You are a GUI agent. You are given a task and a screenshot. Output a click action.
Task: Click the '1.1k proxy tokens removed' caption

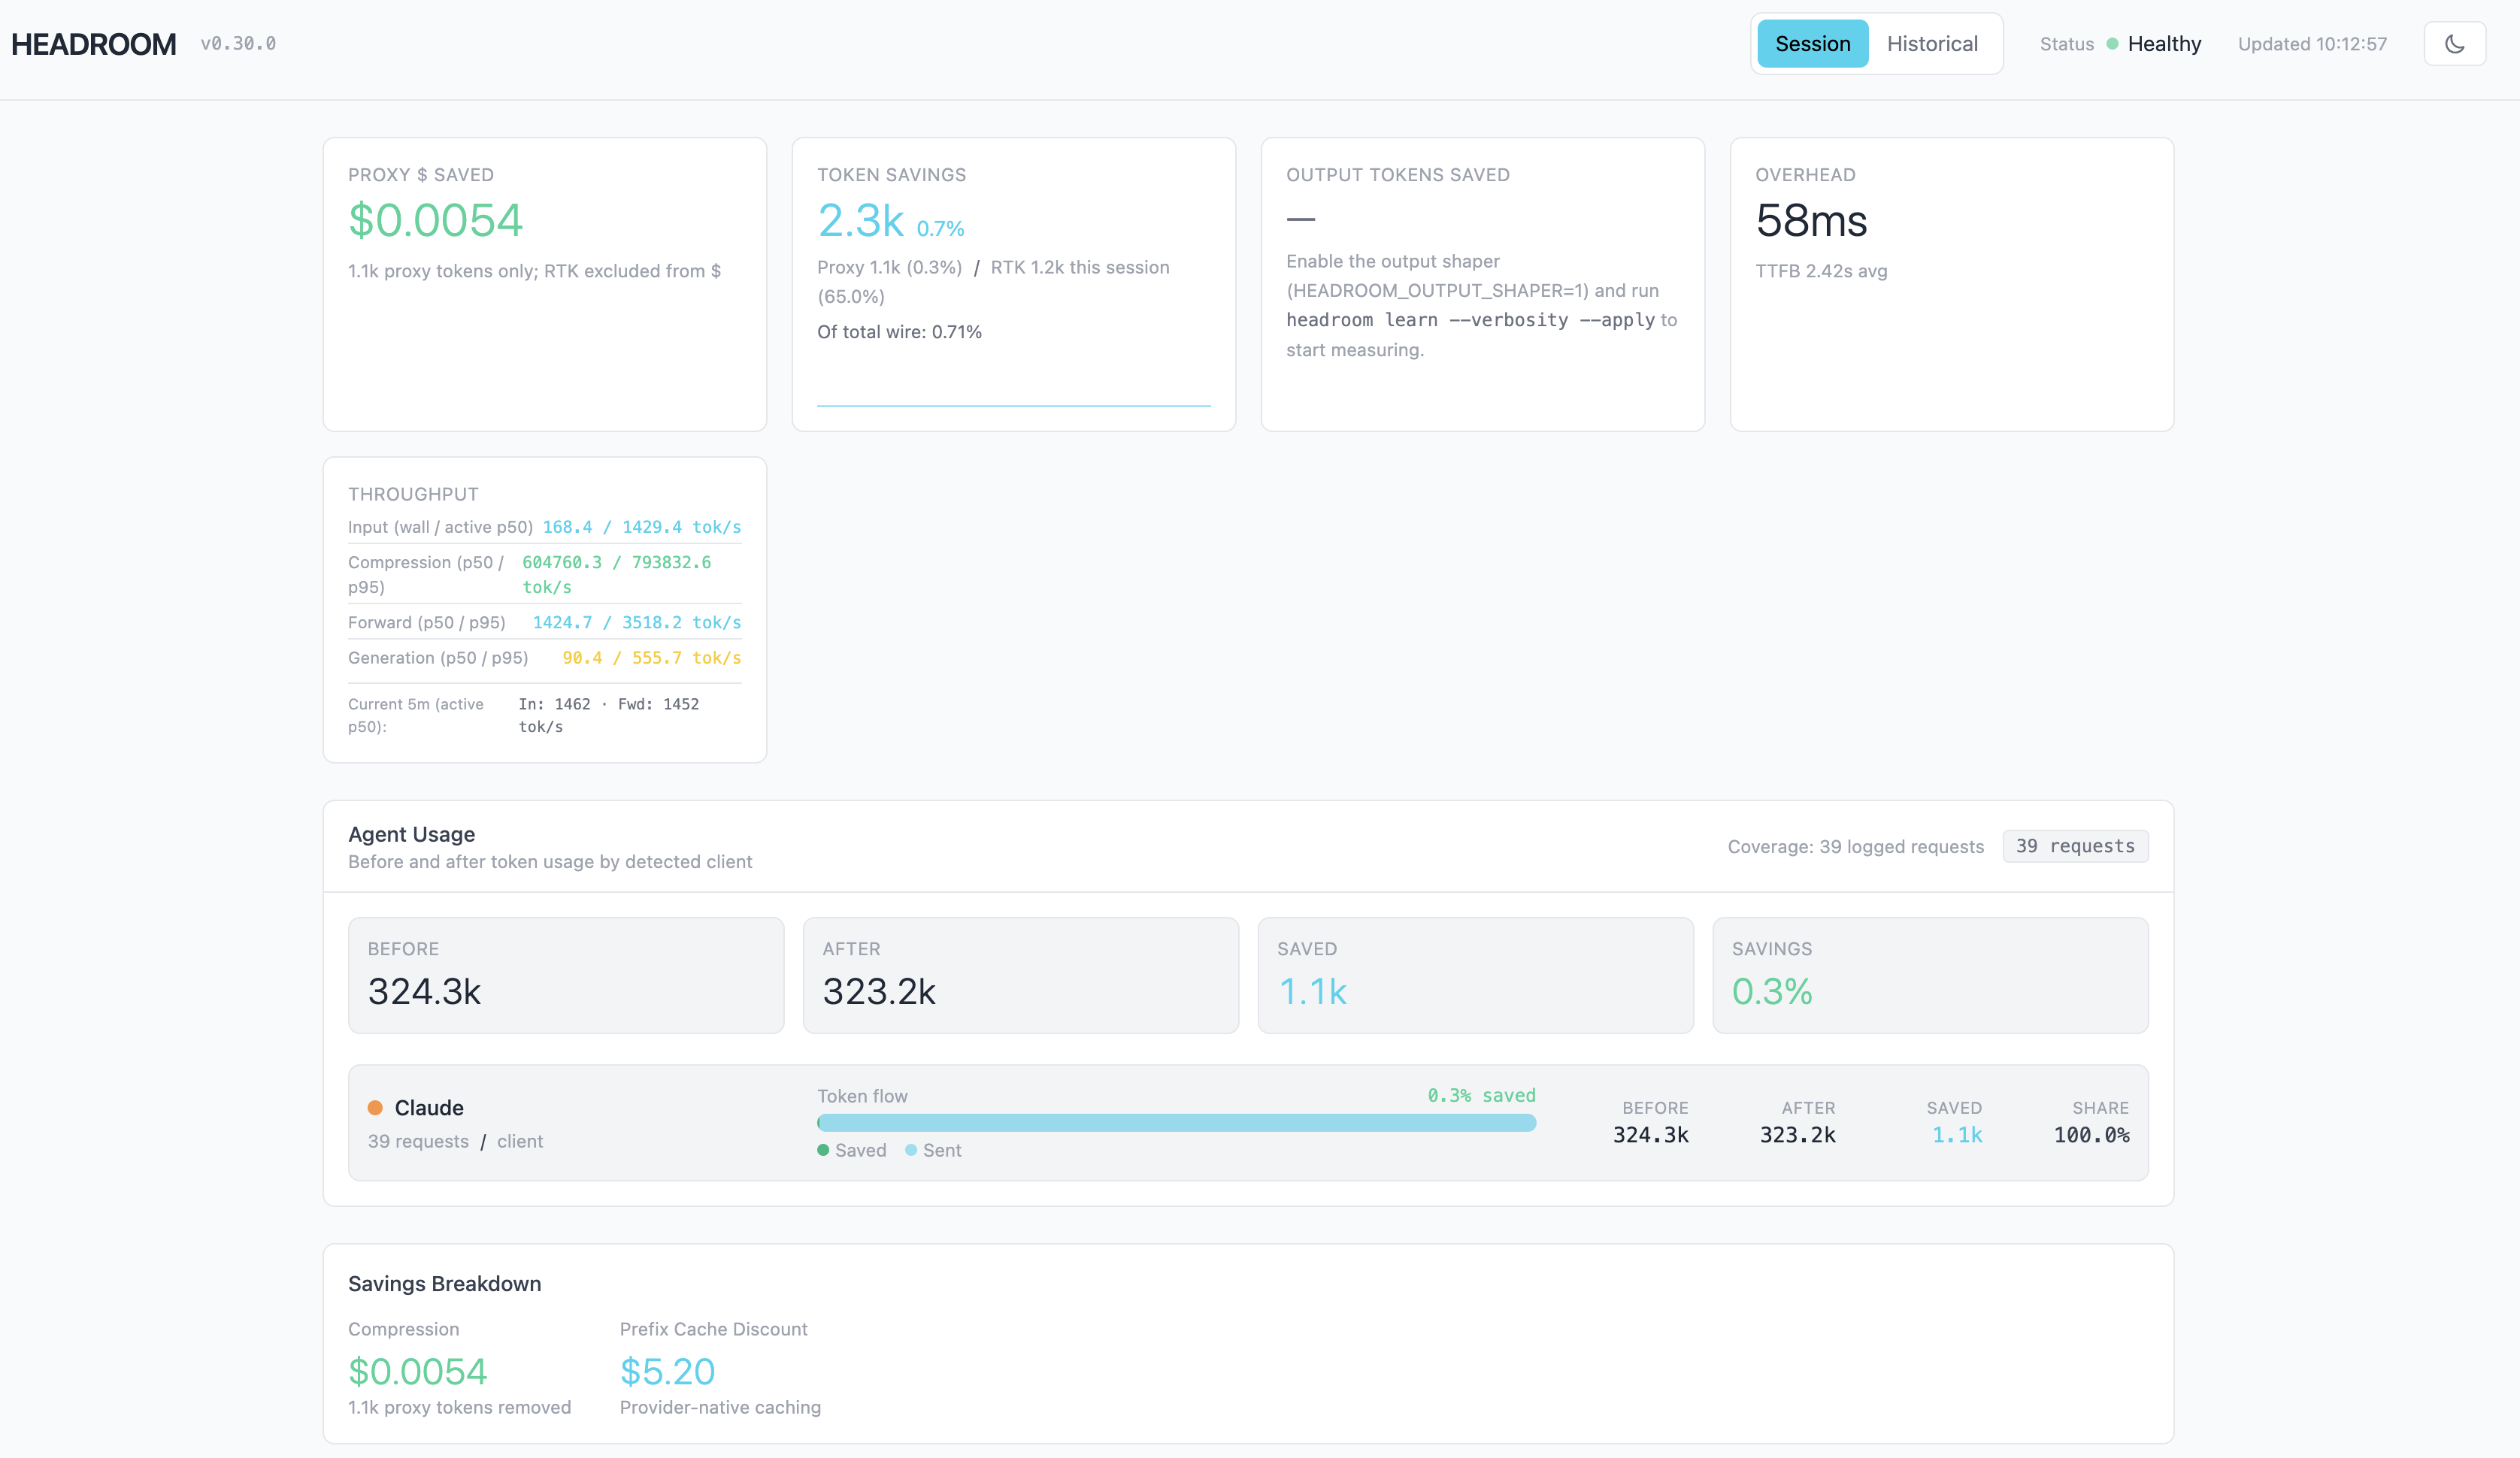pyautogui.click(x=459, y=1407)
